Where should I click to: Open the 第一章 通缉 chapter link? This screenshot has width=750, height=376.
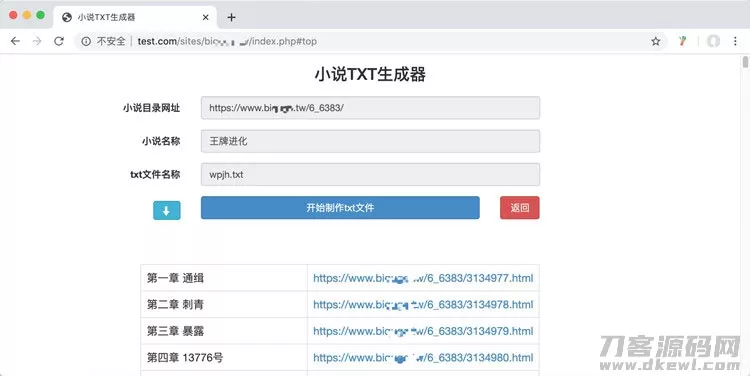423,278
